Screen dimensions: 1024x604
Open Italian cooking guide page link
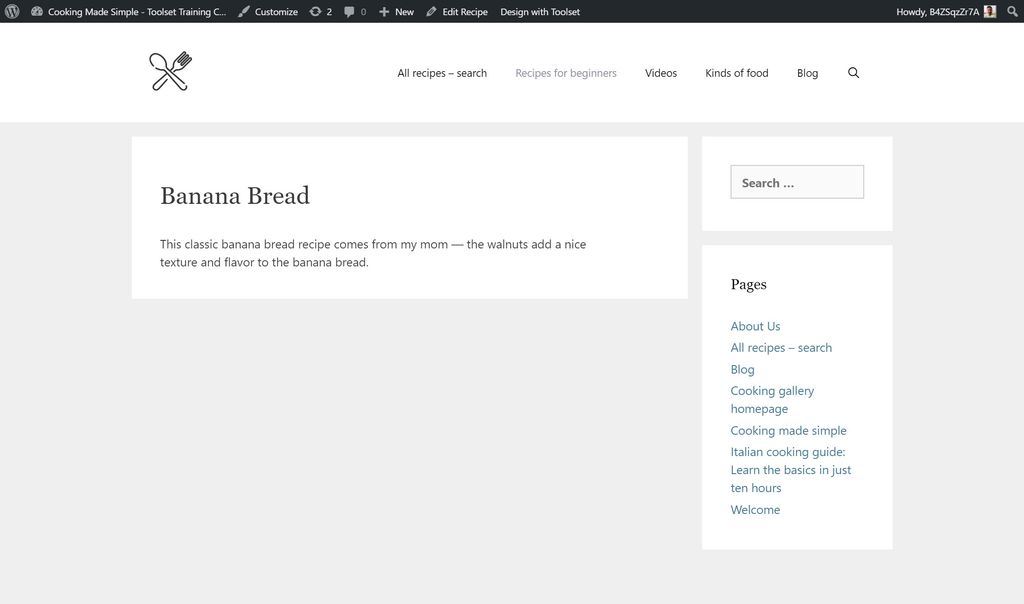click(x=790, y=469)
